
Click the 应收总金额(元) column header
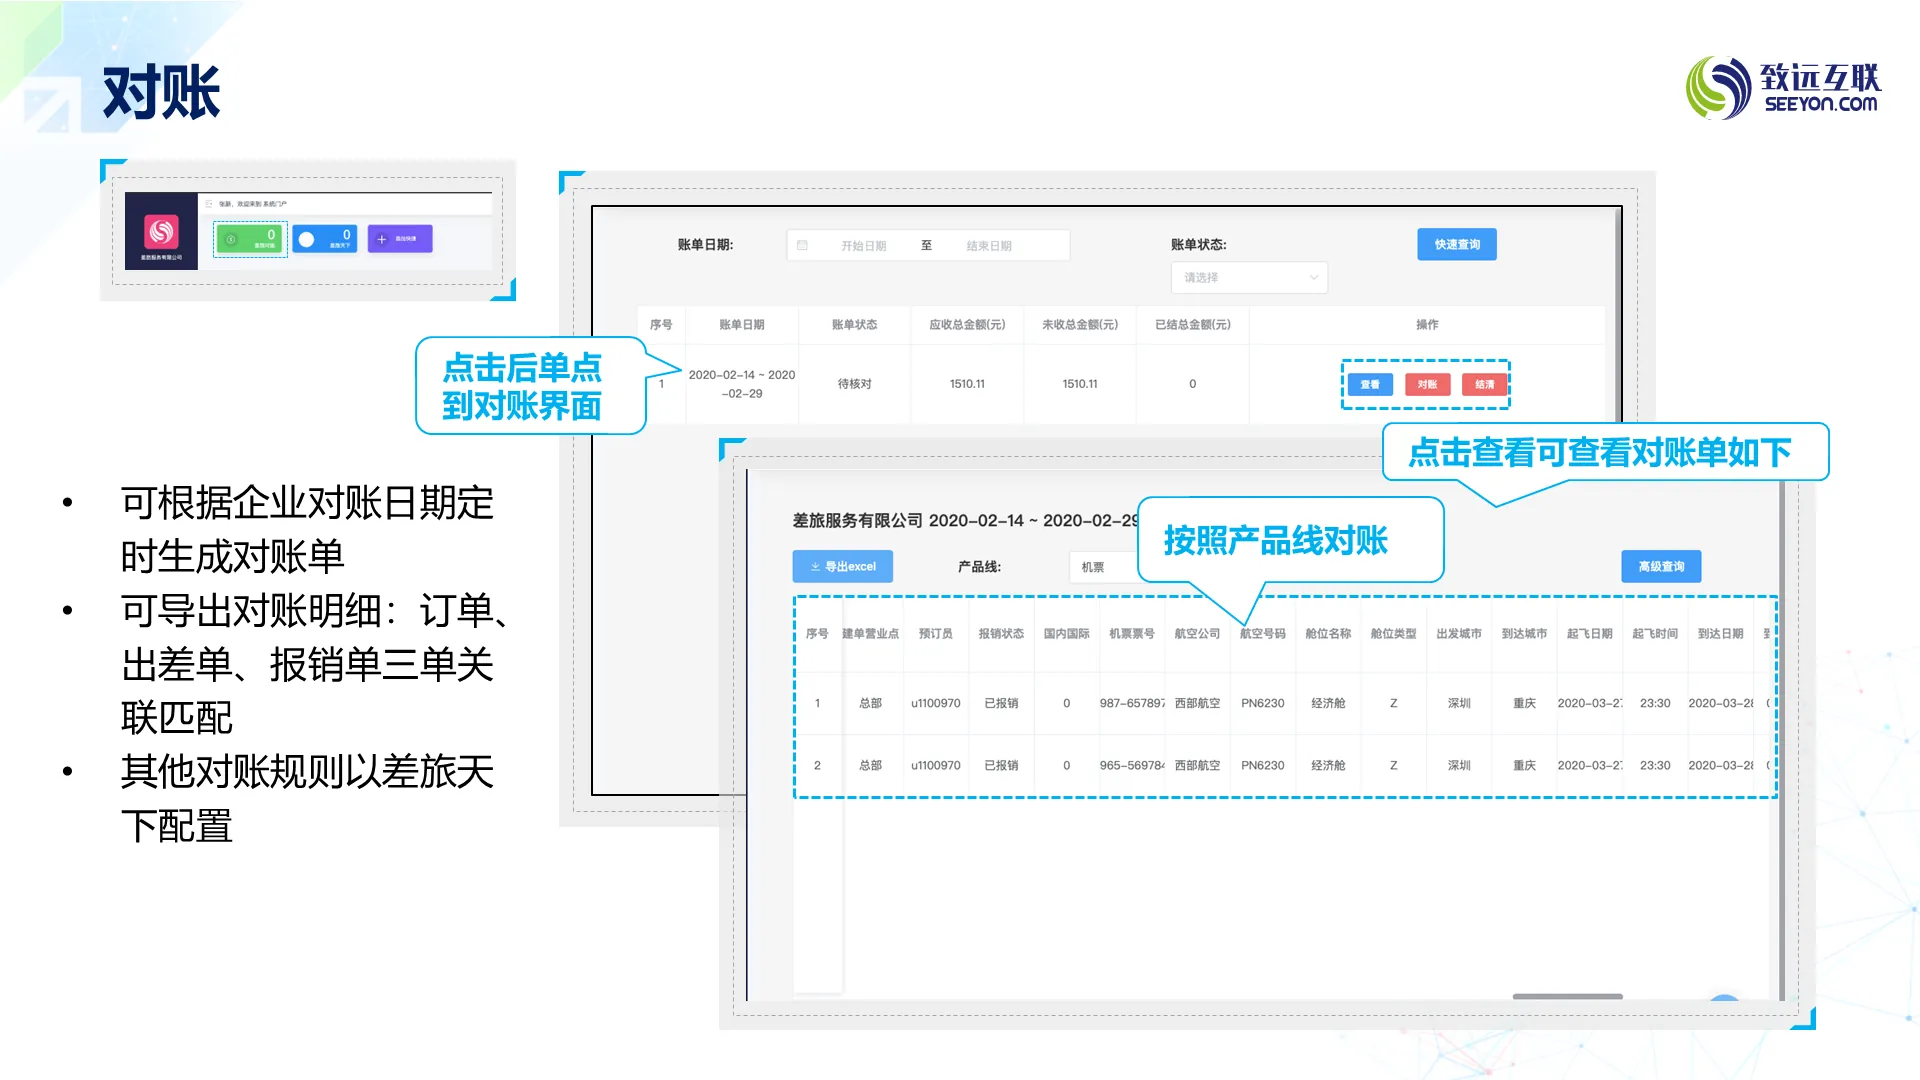[967, 325]
